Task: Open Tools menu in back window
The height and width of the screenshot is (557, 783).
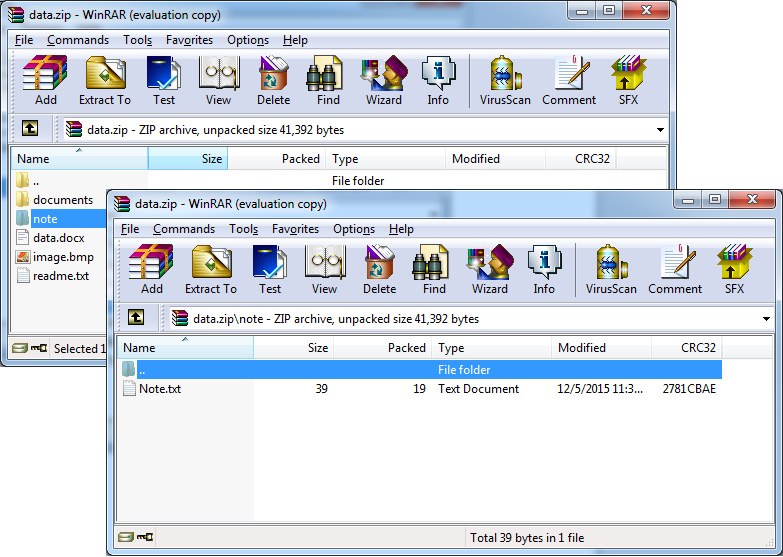Action: 137,40
